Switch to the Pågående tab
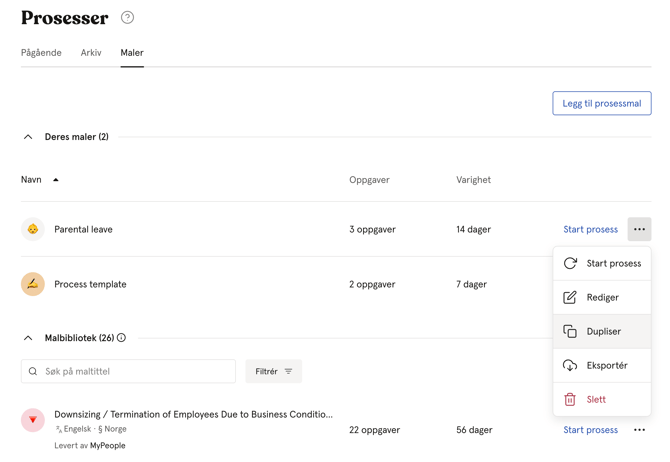Viewport: 670px width, 462px height. [x=41, y=53]
